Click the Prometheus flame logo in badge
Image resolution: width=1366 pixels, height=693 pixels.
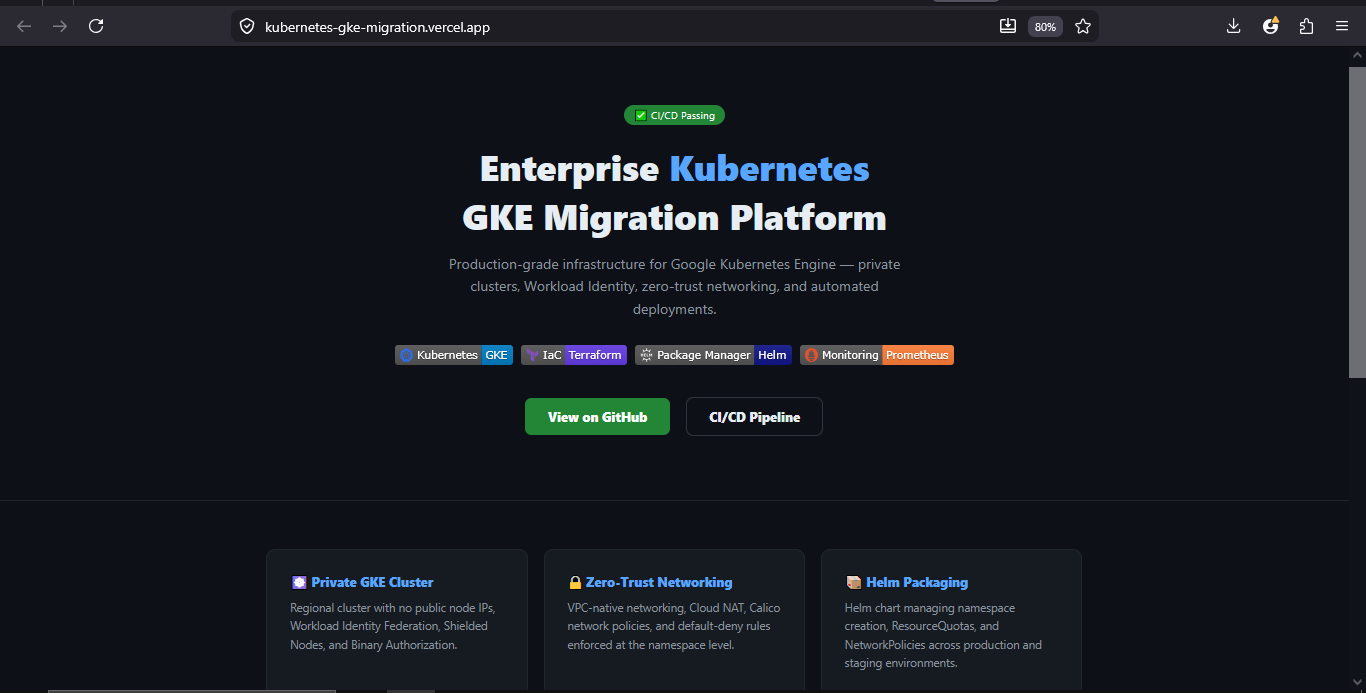(x=811, y=355)
